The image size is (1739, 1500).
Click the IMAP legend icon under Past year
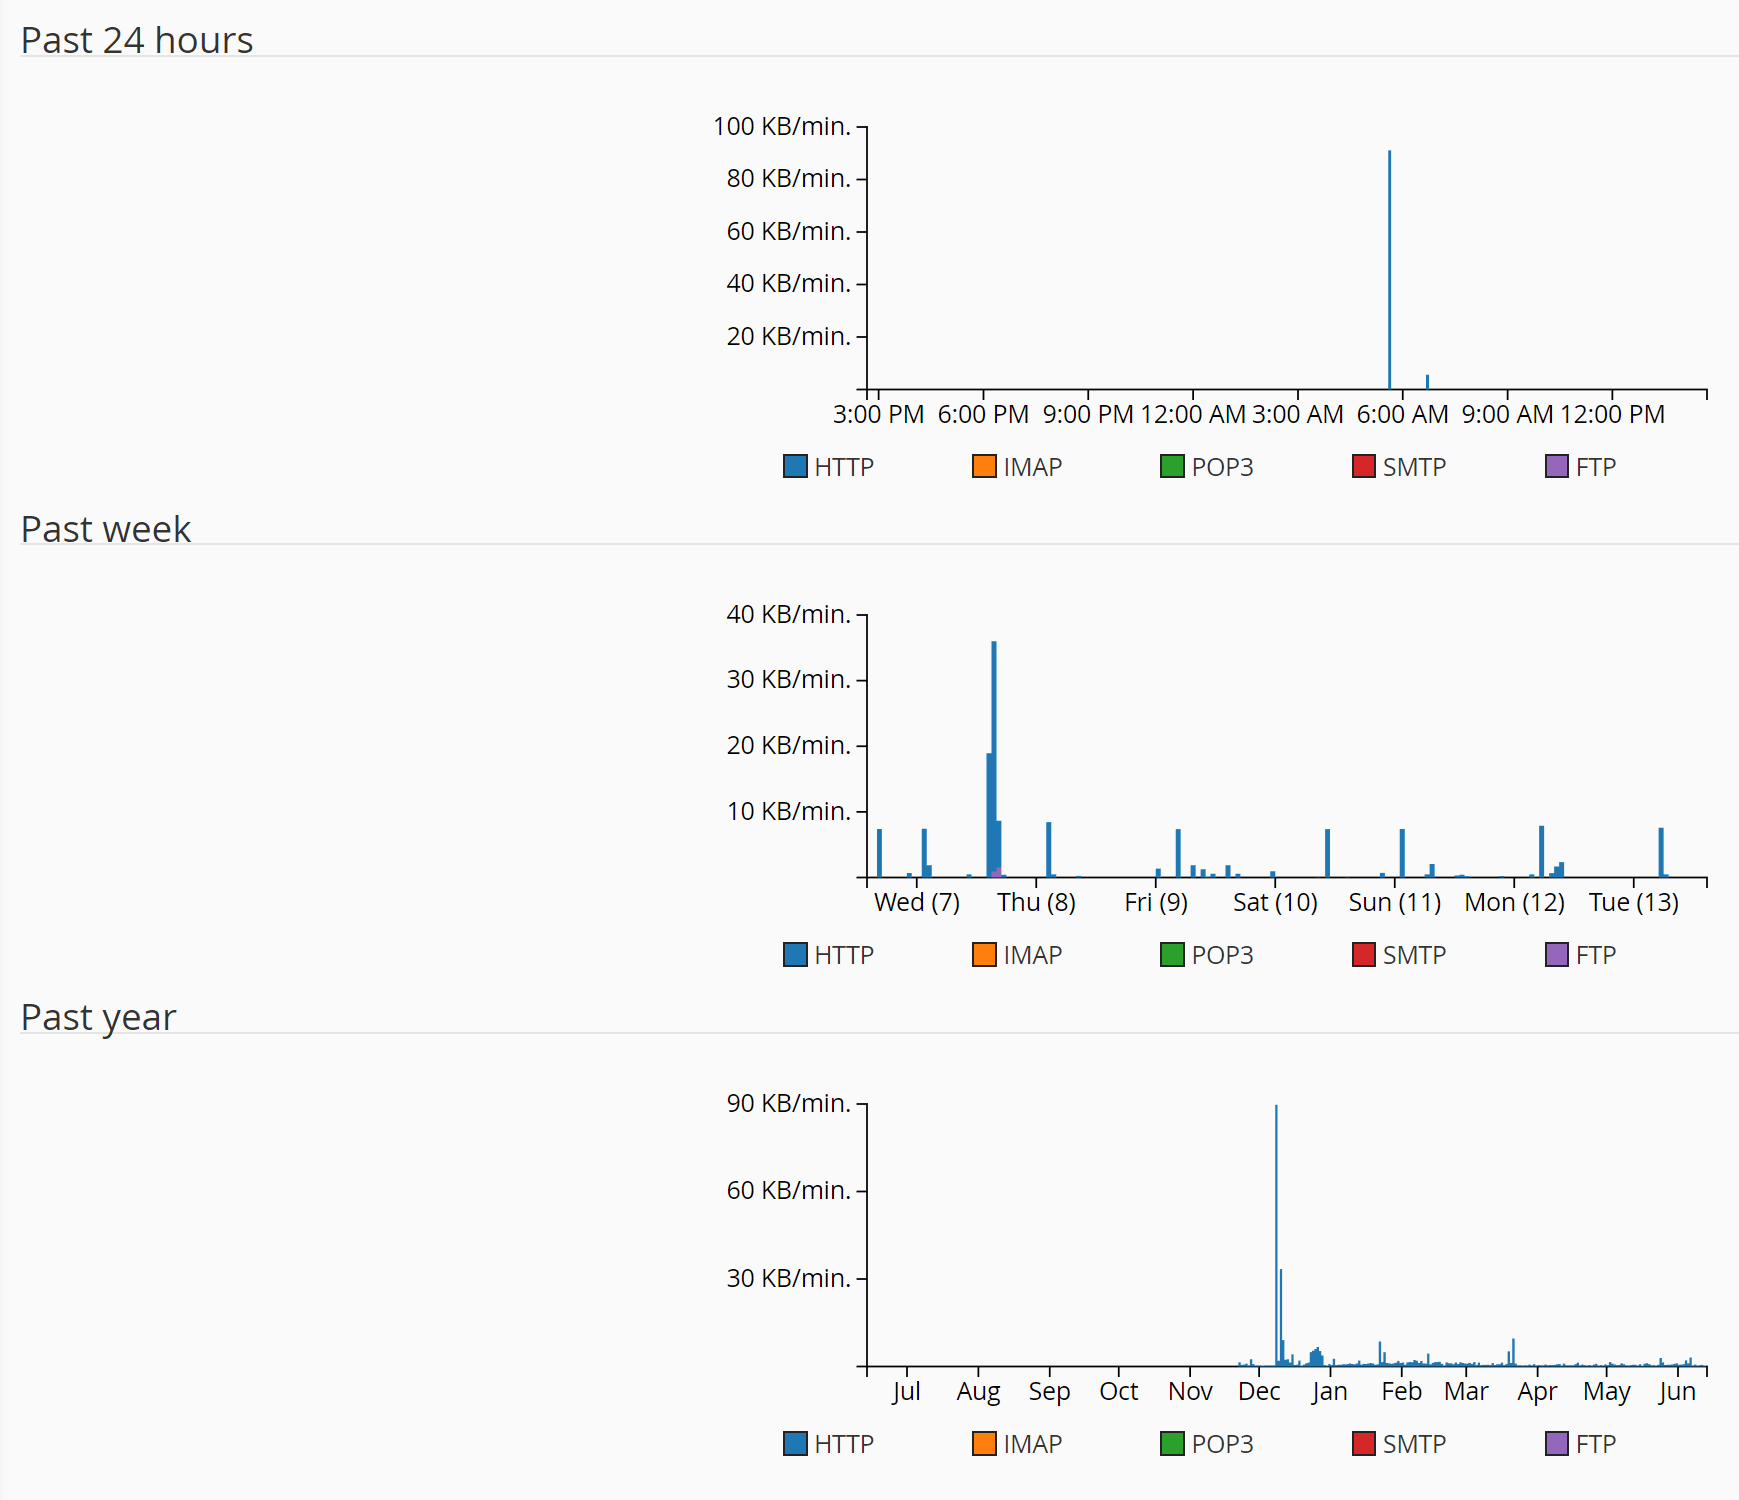[982, 1443]
